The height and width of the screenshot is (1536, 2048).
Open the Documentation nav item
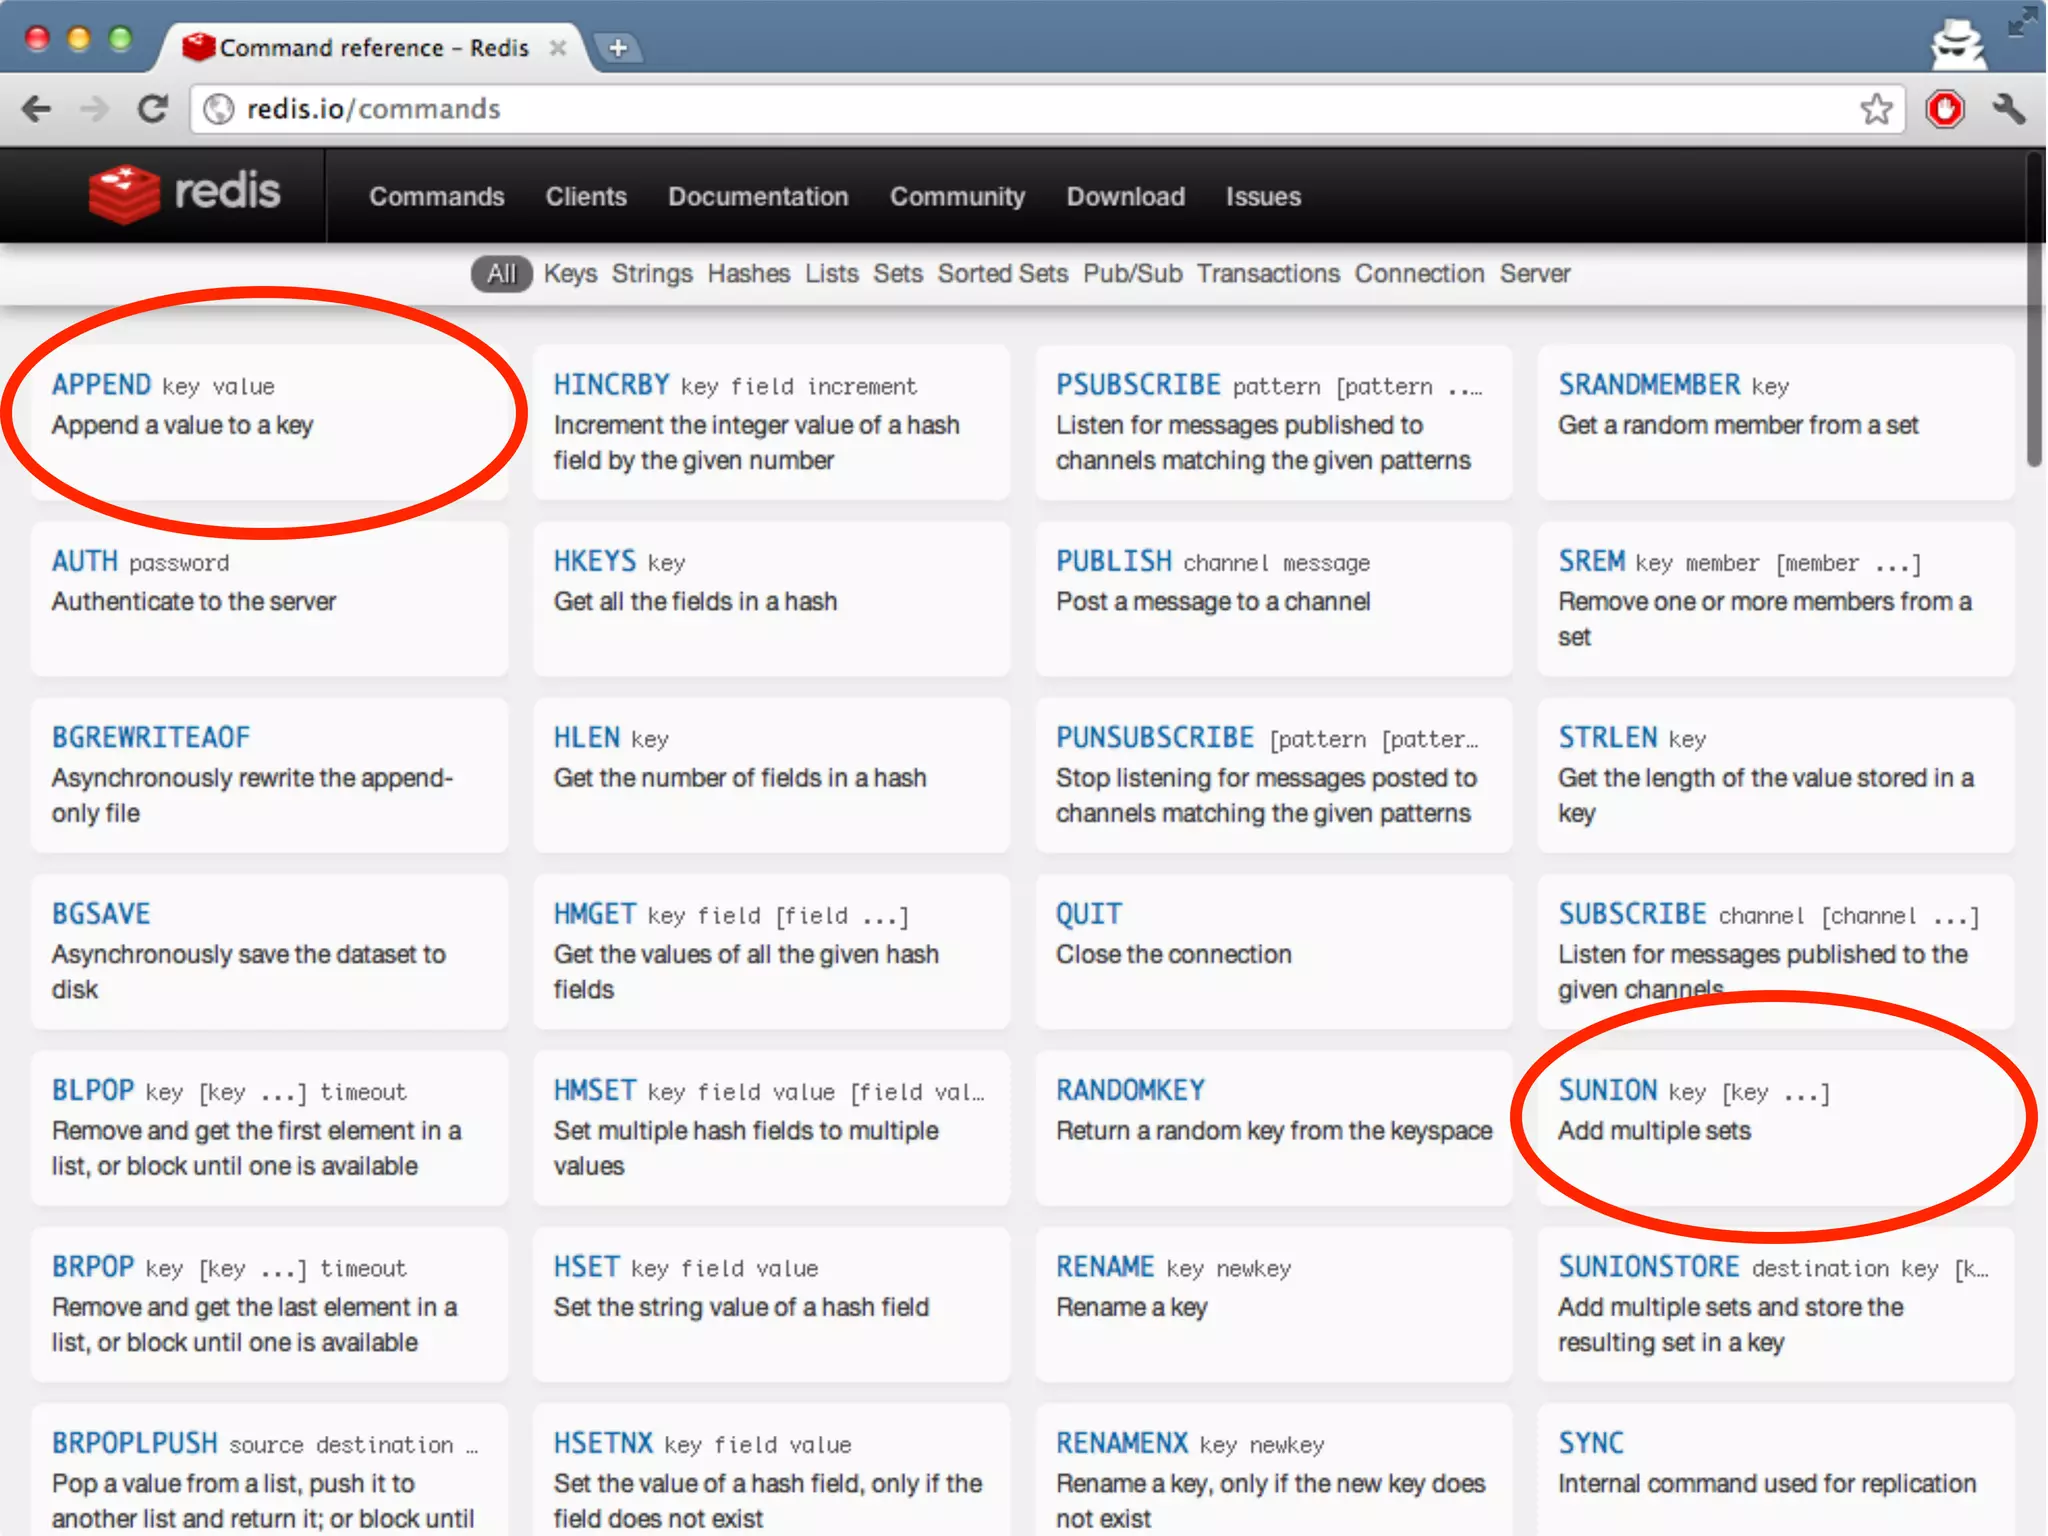pyautogui.click(x=758, y=196)
